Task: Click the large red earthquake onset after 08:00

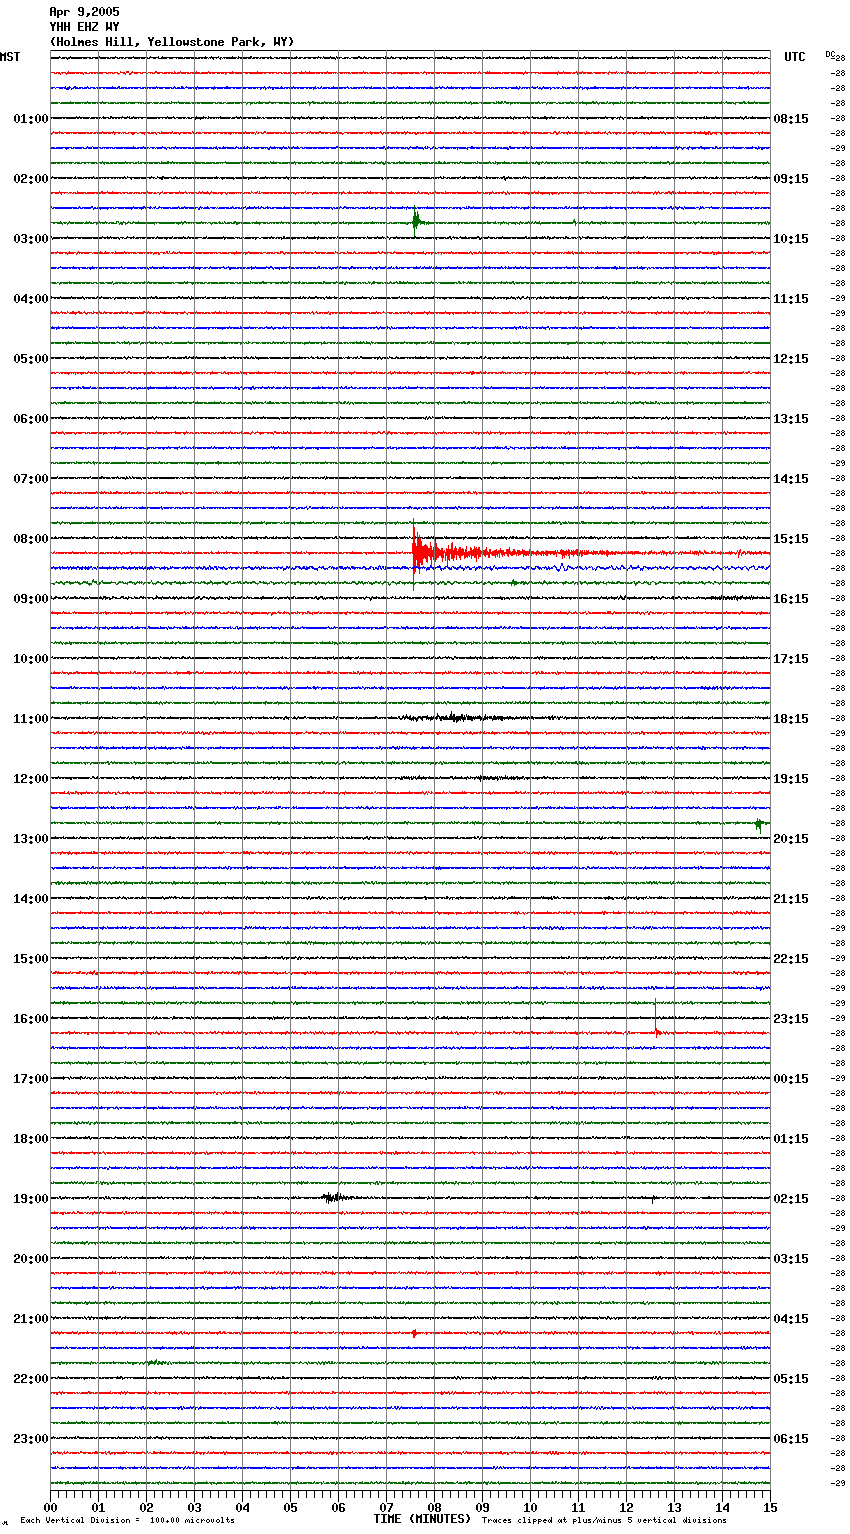Action: 418,551
